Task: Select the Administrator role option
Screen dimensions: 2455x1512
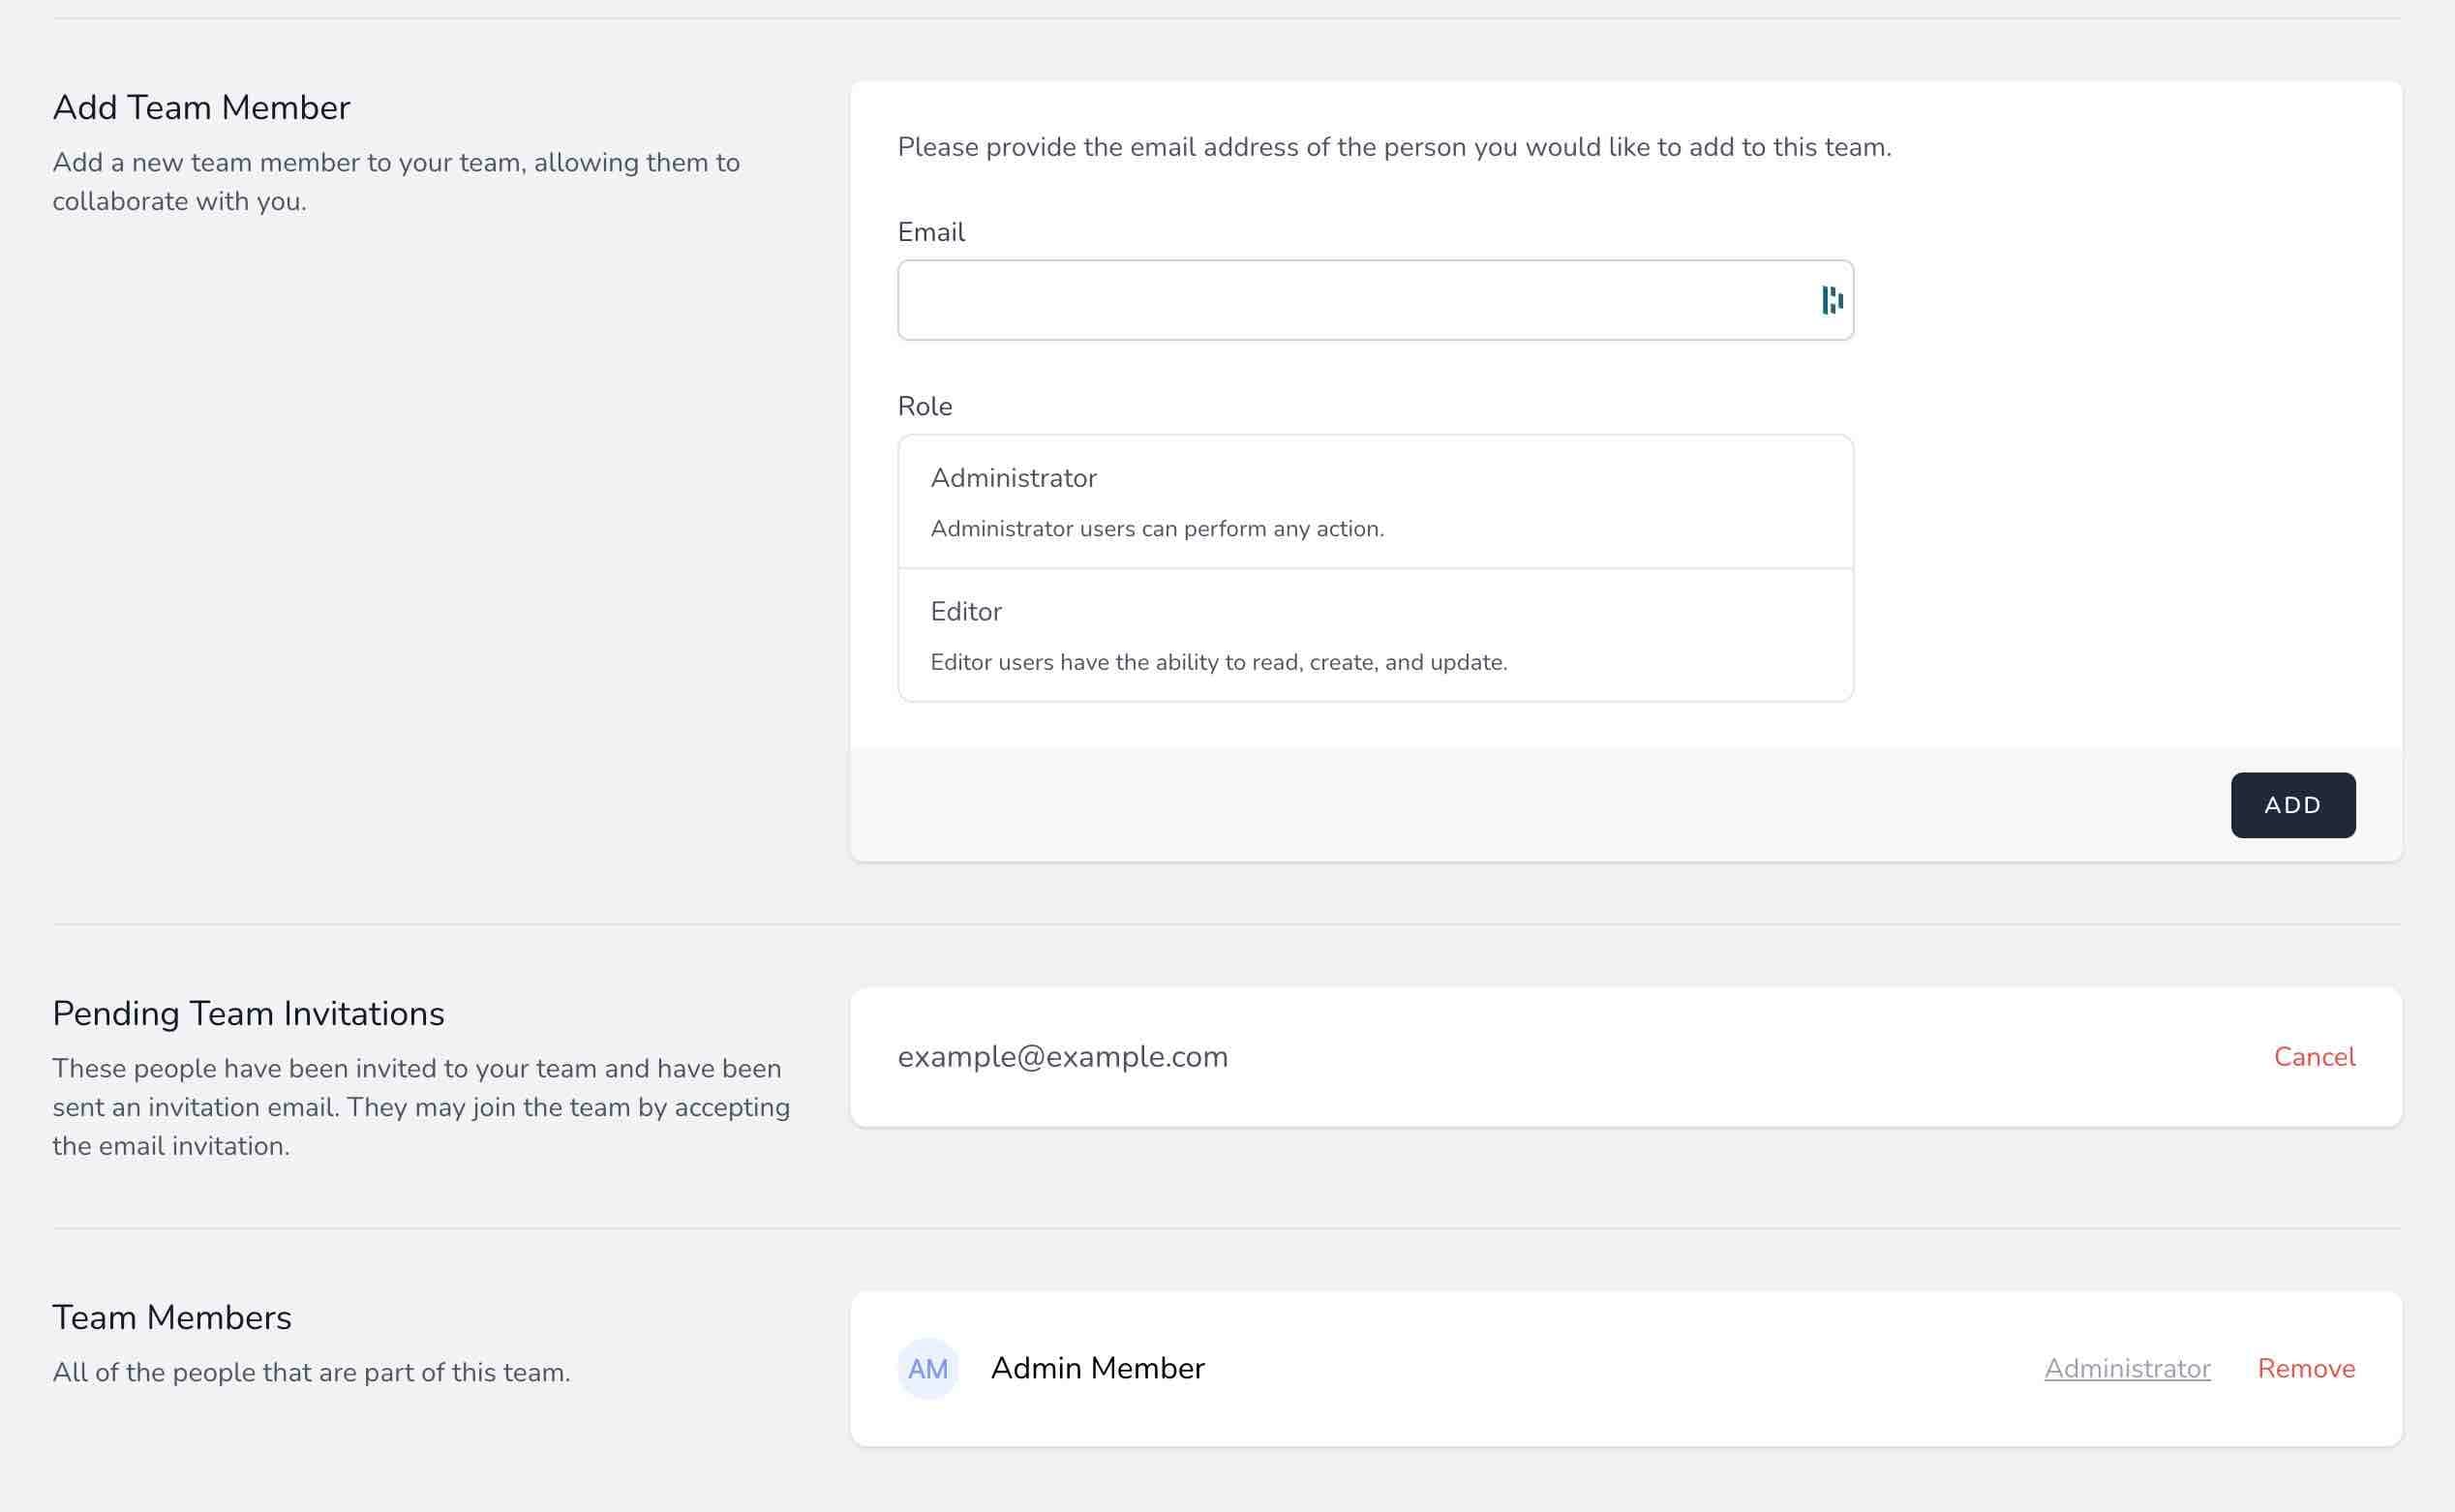Action: coord(1375,500)
